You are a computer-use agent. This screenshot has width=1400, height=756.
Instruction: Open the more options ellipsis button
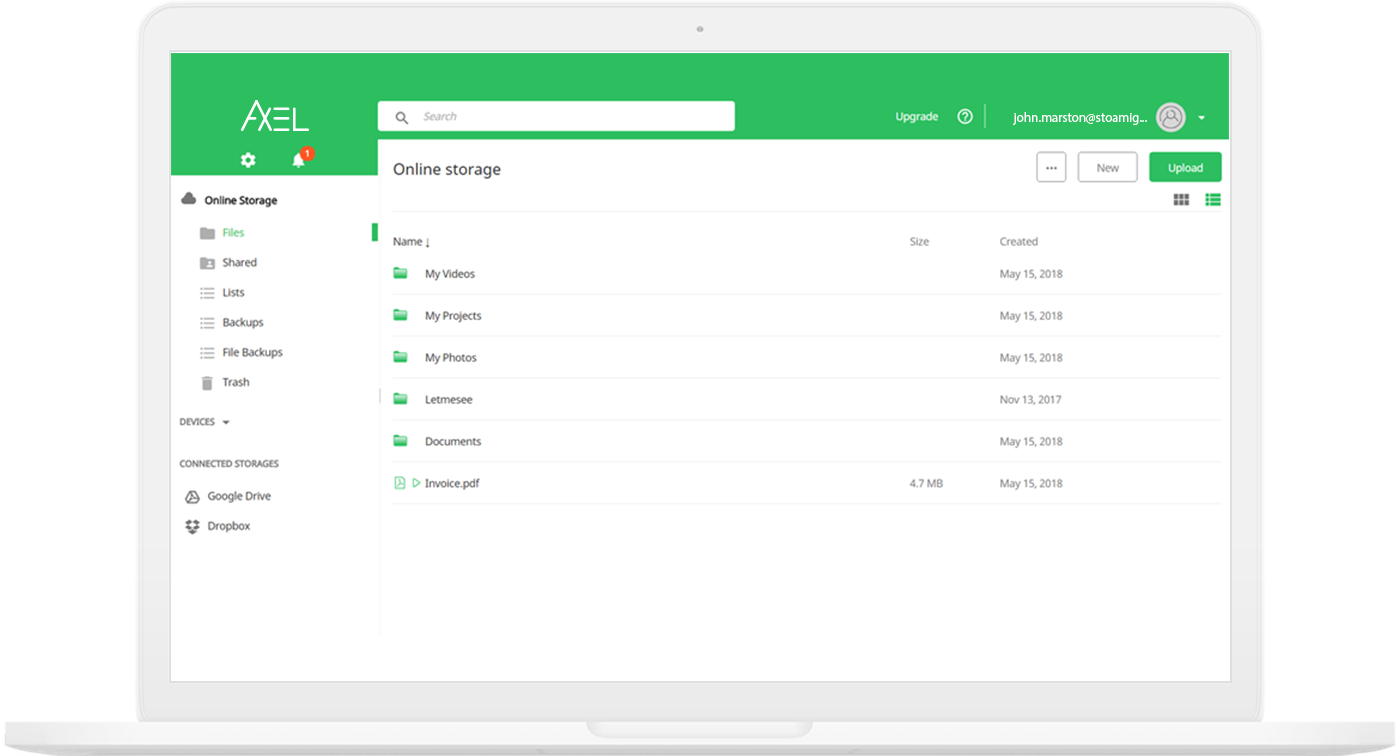pyautogui.click(x=1051, y=168)
